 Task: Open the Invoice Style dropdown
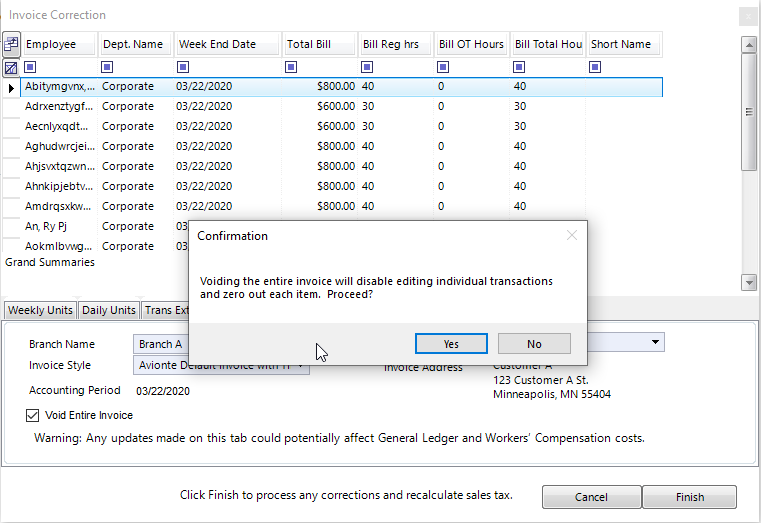[301, 365]
